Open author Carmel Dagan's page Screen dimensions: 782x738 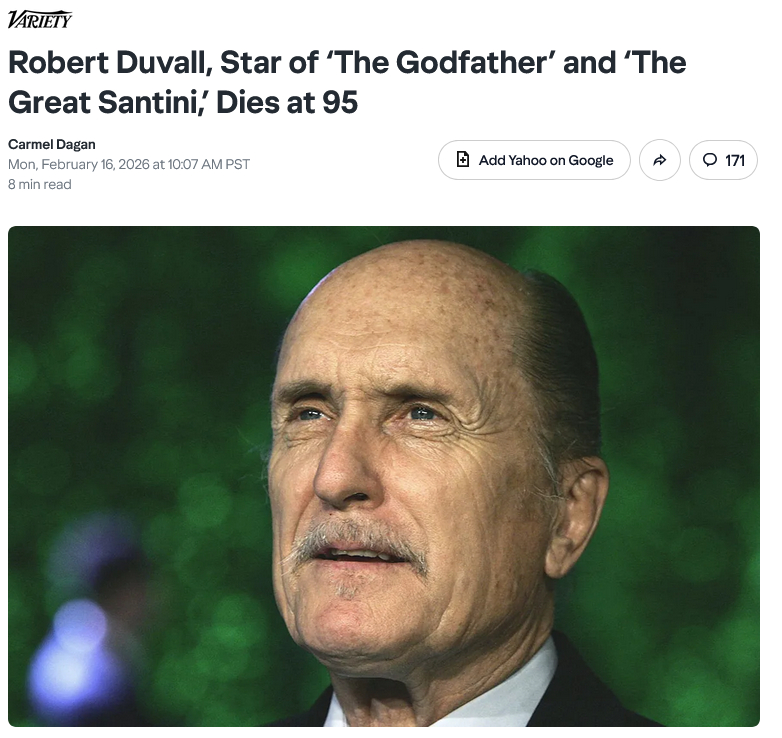pyautogui.click(x=52, y=144)
